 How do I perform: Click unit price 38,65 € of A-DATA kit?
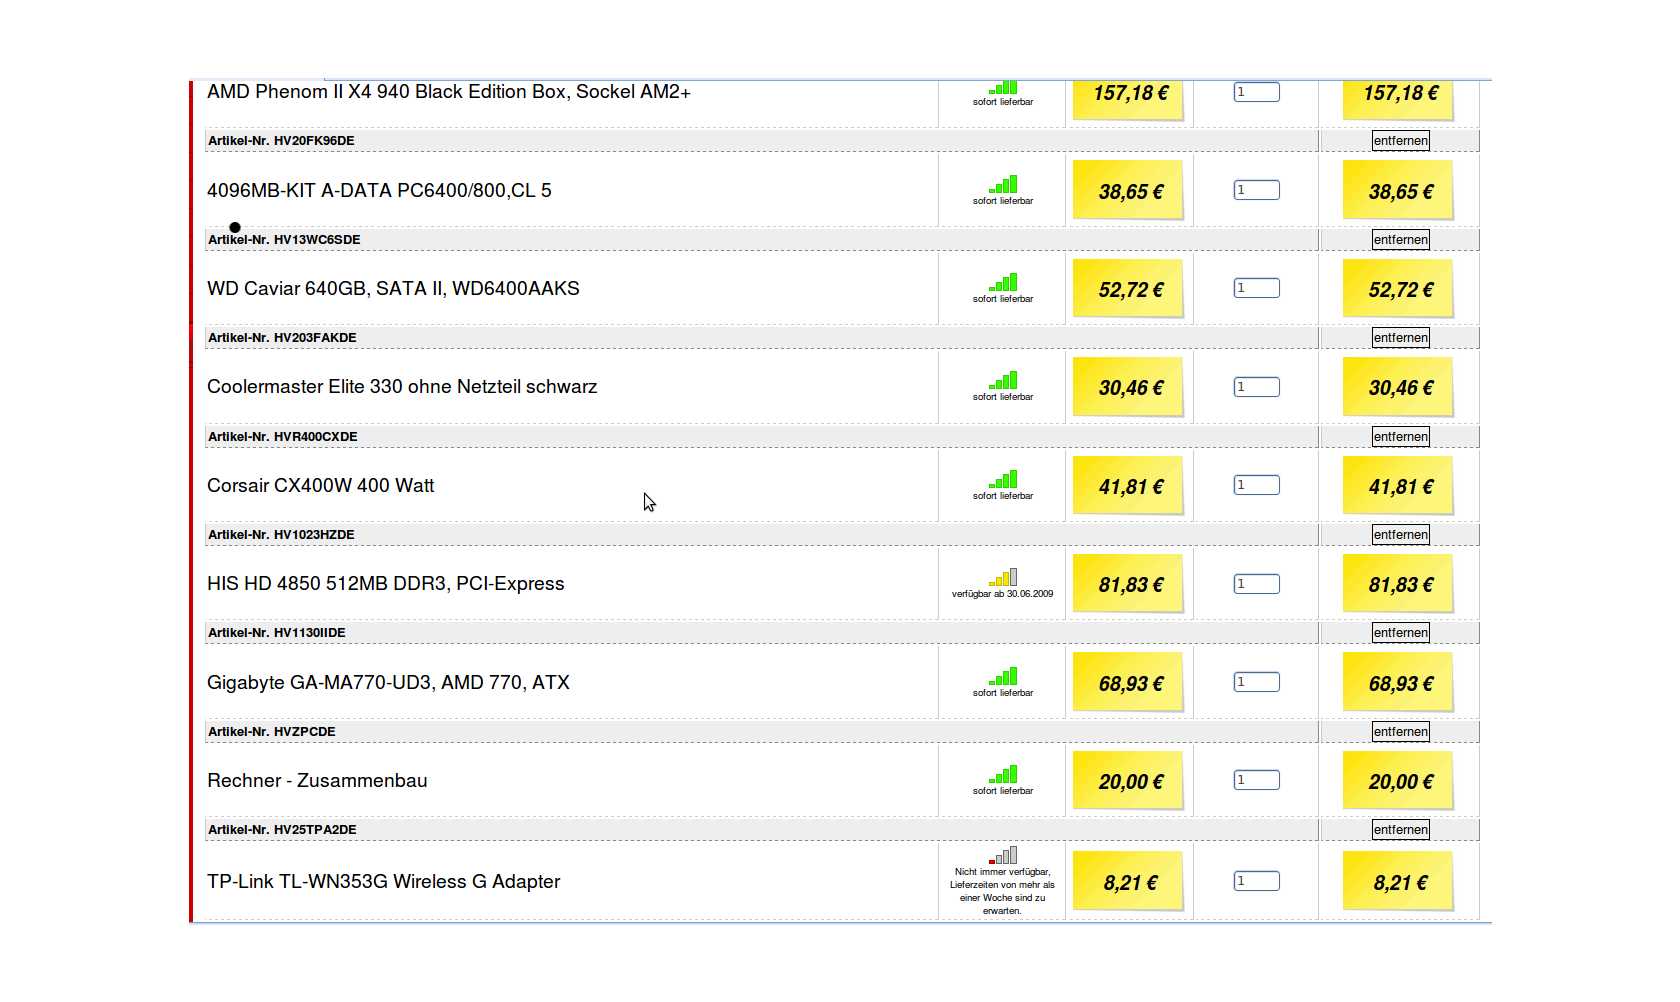1129,191
